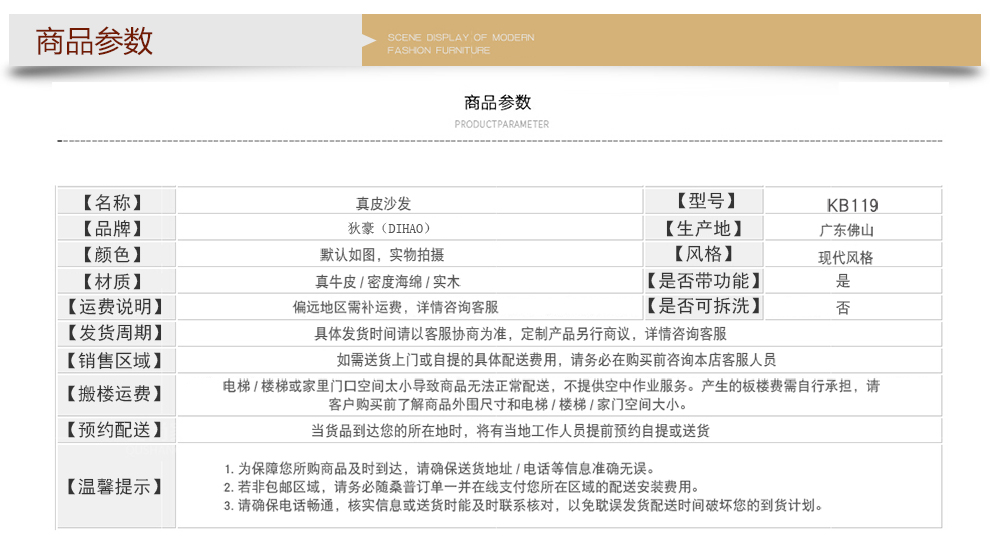Select the 当货品到达您的所在地时 row text
The width and height of the screenshot is (990, 547).
point(510,431)
